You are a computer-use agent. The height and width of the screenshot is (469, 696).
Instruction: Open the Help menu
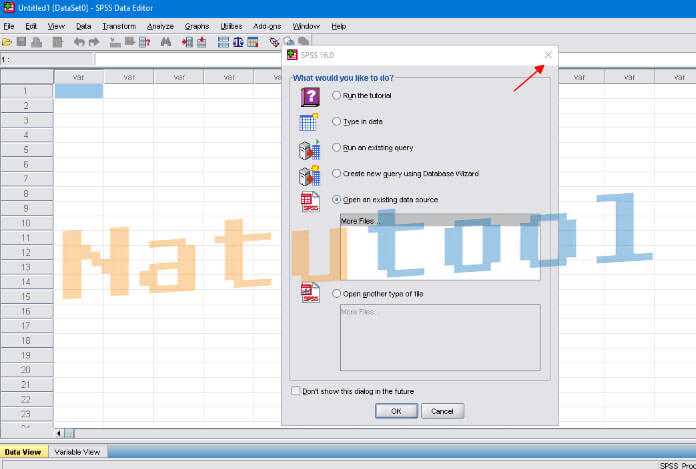click(339, 27)
